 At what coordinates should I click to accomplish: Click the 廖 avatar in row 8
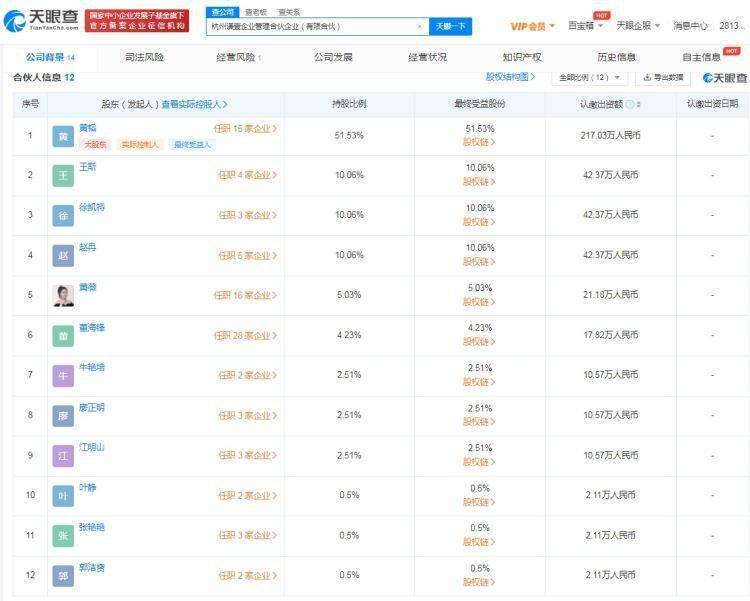pos(63,416)
